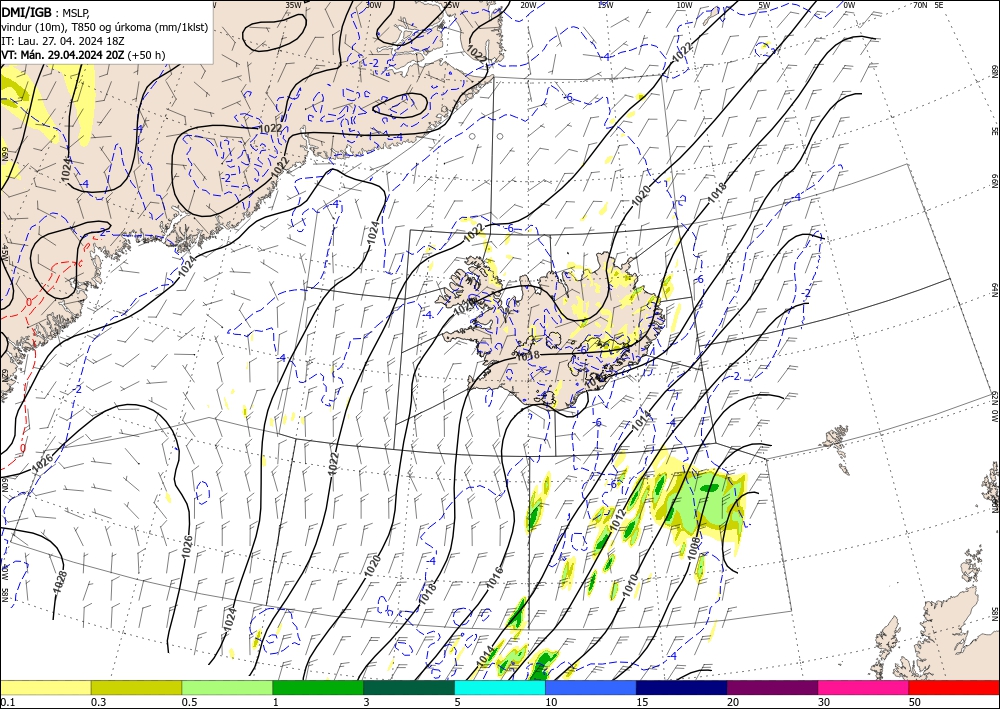The height and width of the screenshot is (709, 1000).
Task: Click the "DMI/IGB" title text
Action: (27, 12)
